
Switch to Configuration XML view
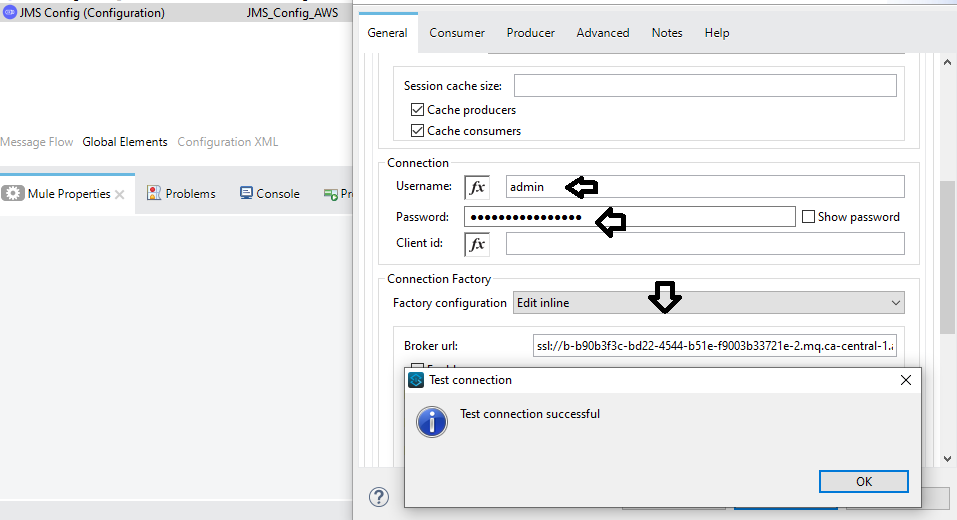click(x=228, y=142)
